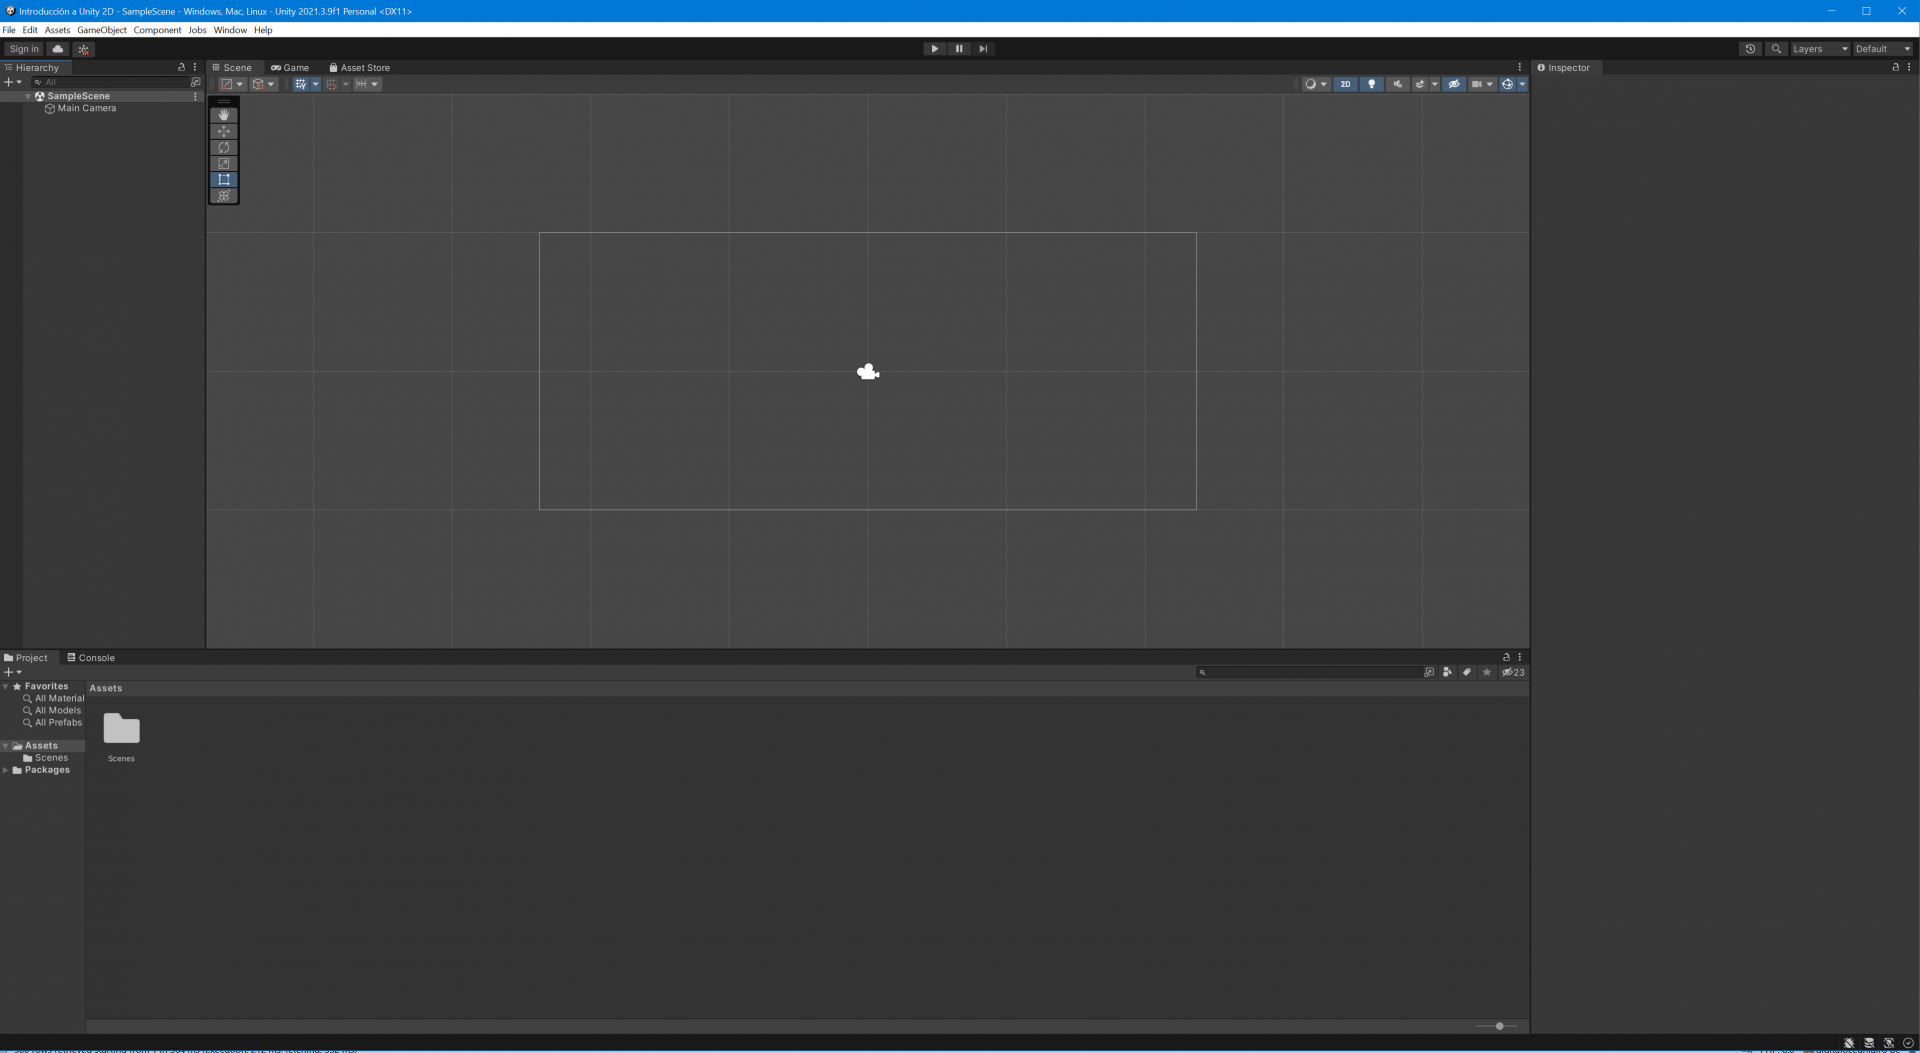Open the Layers dropdown
1920x1053 pixels.
click(x=1819, y=49)
